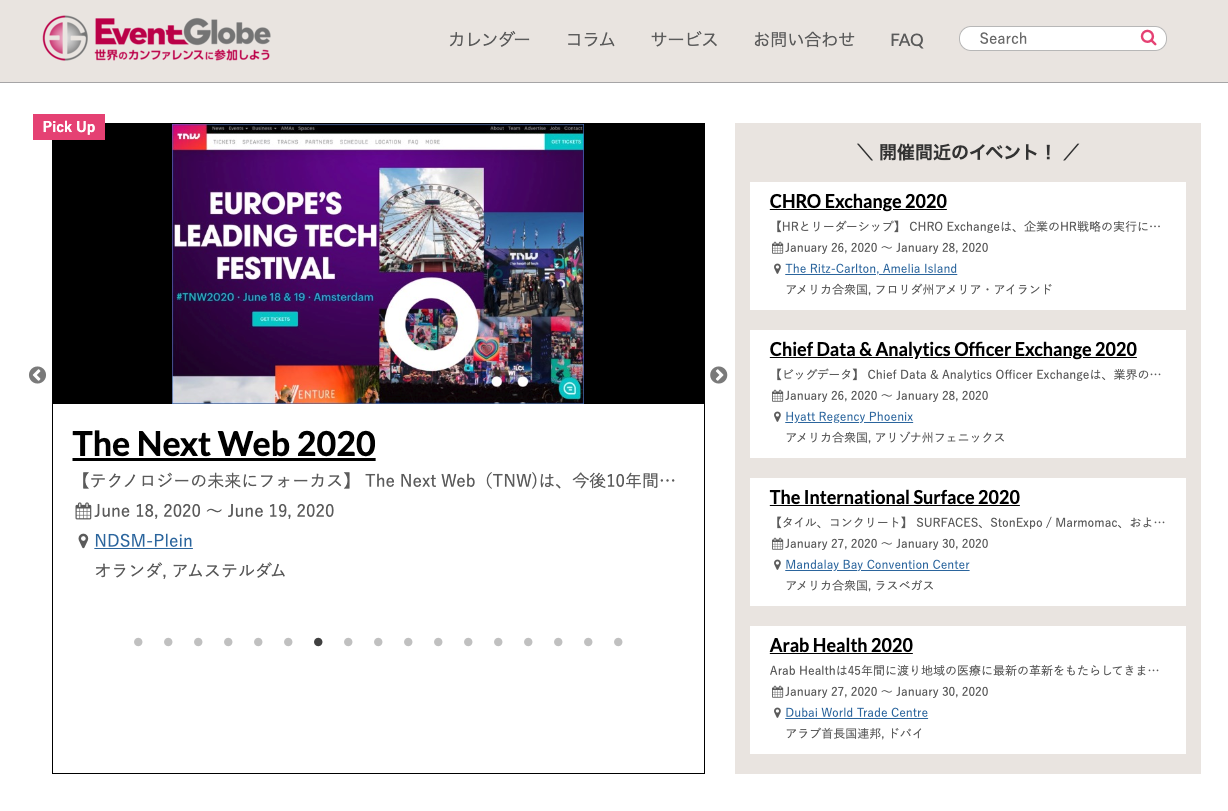The height and width of the screenshot is (811, 1228).
Task: Click calendar icon beside June 18, 2020
Action: (83, 511)
